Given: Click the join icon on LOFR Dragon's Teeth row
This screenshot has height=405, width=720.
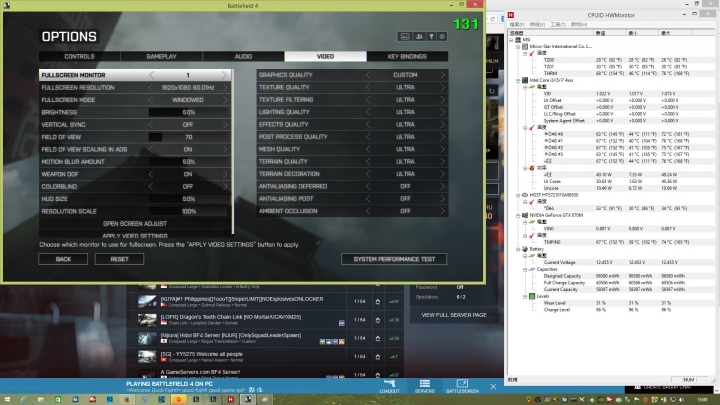Looking at the screenshot, I should [x=377, y=320].
